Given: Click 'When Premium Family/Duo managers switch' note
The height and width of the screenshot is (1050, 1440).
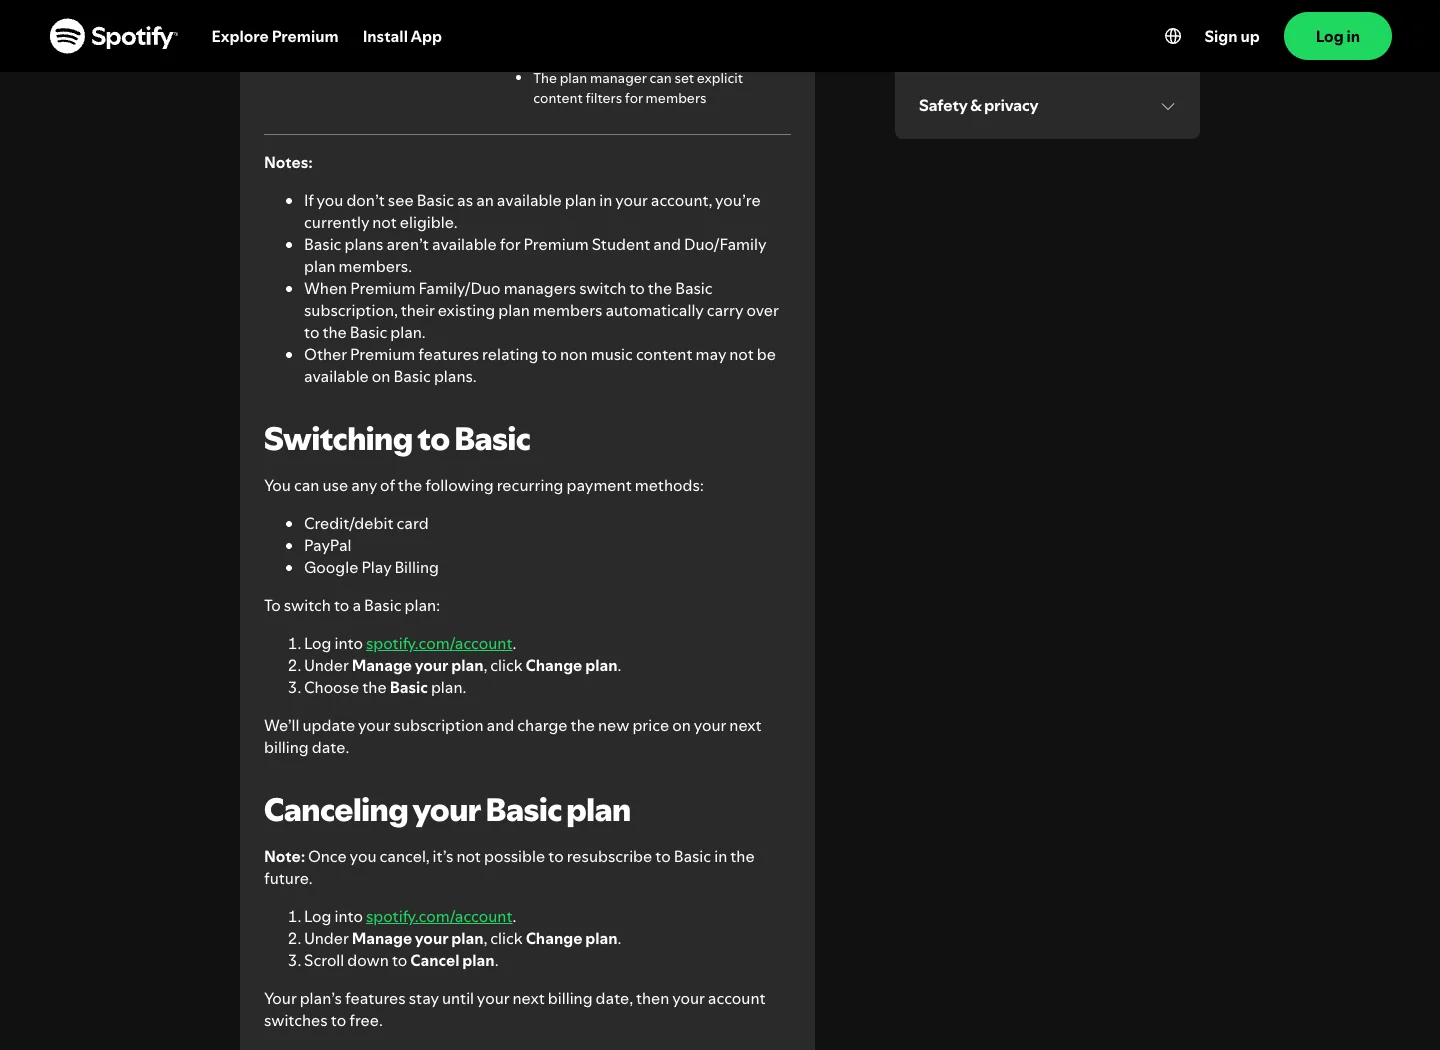Looking at the screenshot, I should 541,311.
